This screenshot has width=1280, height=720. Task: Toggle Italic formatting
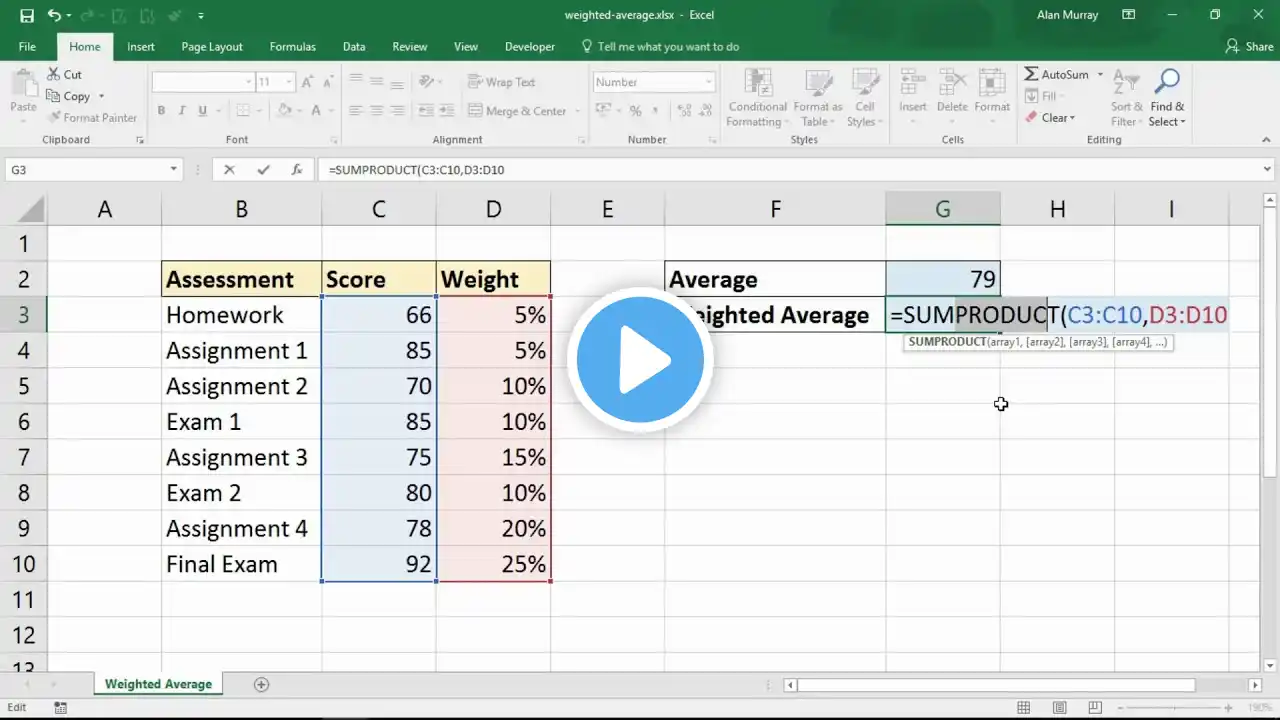click(x=181, y=111)
